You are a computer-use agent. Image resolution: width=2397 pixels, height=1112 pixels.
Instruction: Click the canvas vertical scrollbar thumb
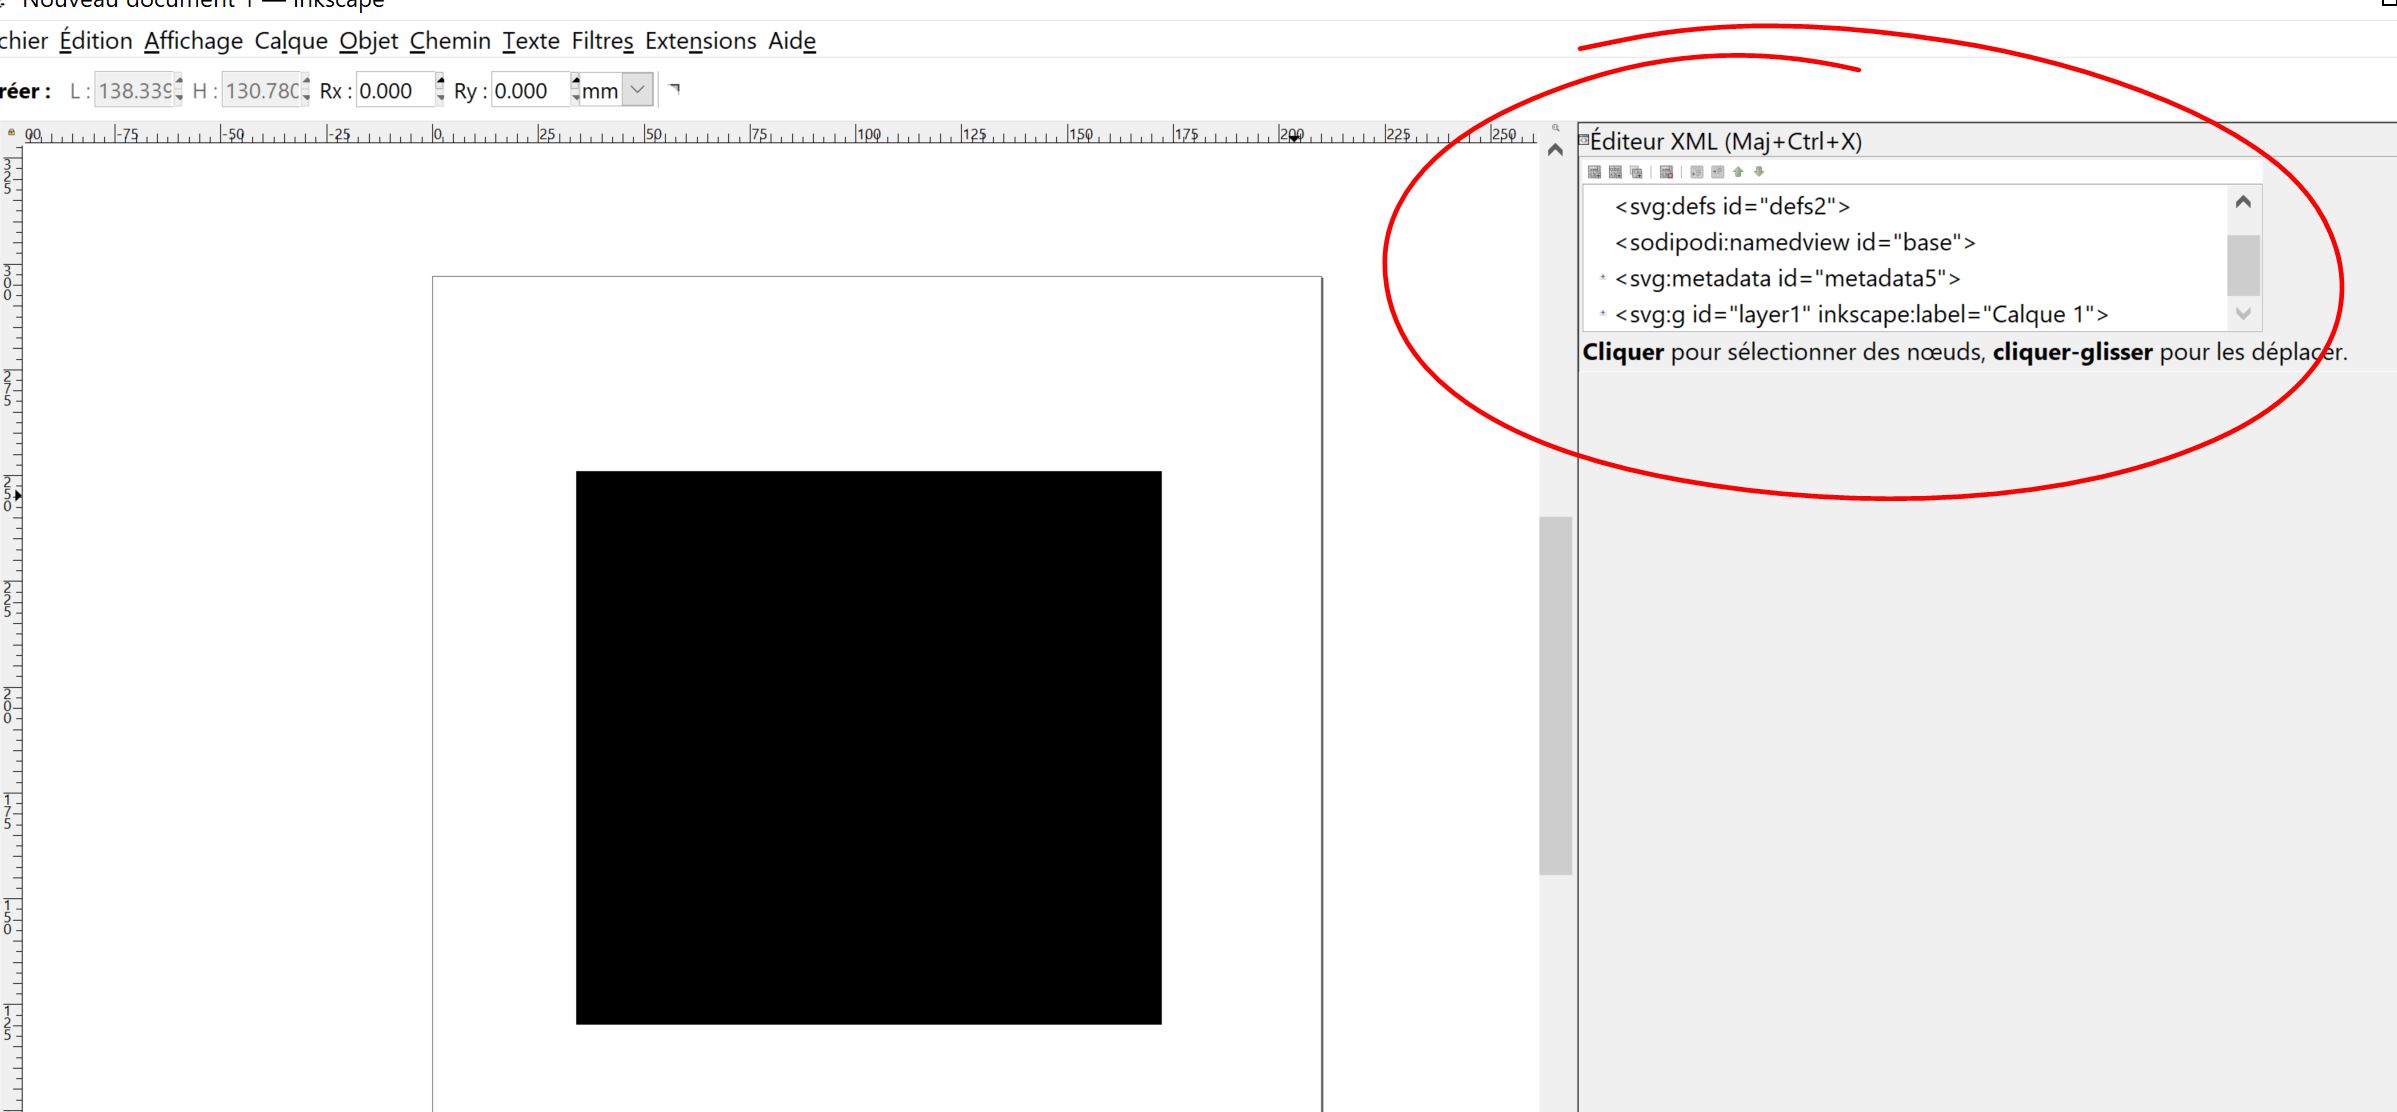pyautogui.click(x=1555, y=695)
